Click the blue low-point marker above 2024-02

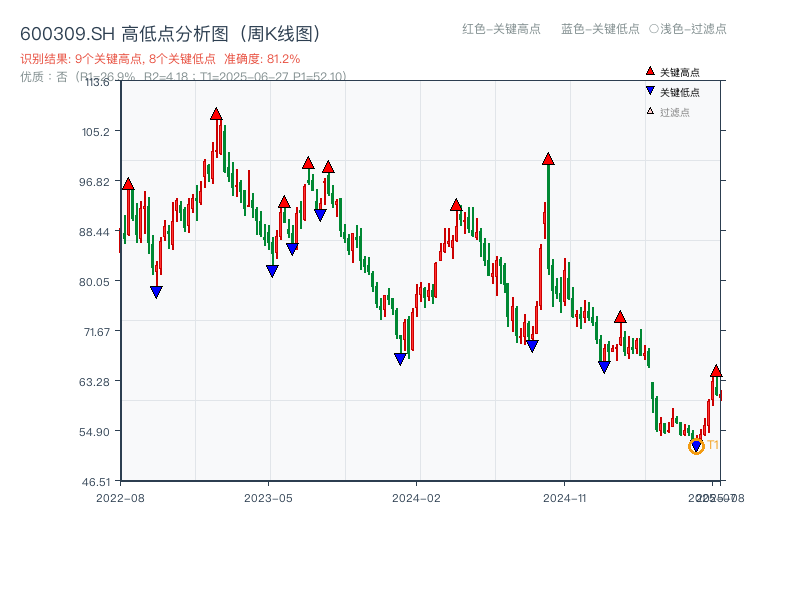click(x=401, y=357)
